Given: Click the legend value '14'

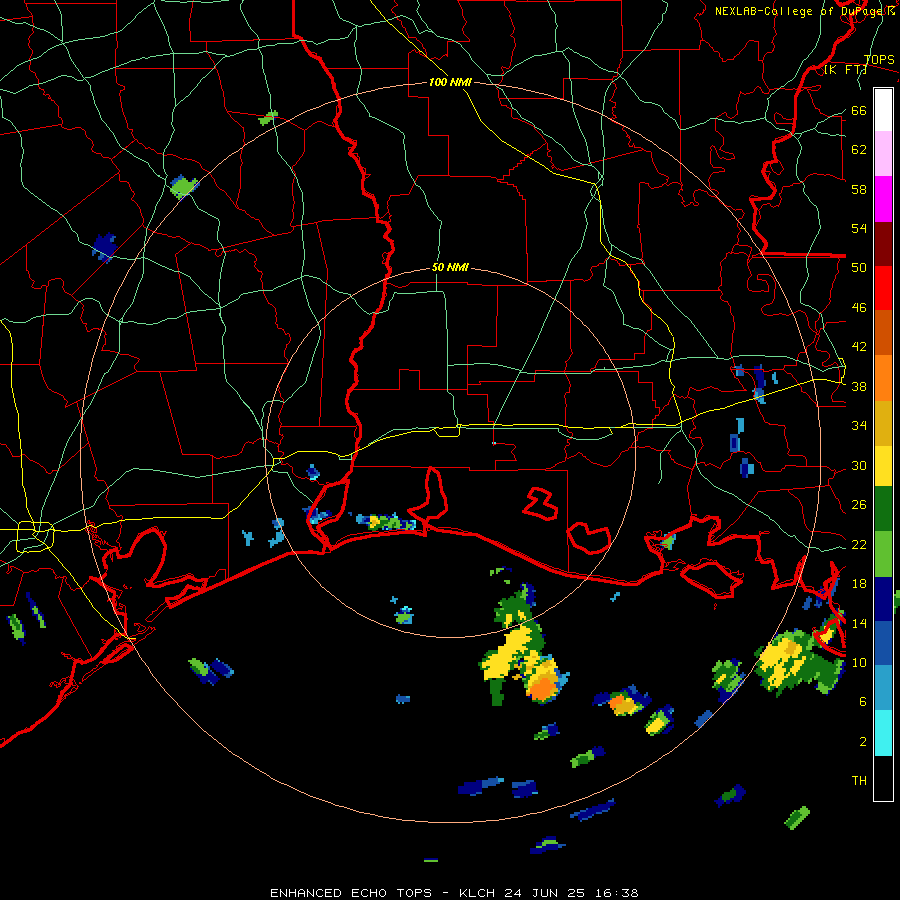Looking at the screenshot, I should pos(859,623).
